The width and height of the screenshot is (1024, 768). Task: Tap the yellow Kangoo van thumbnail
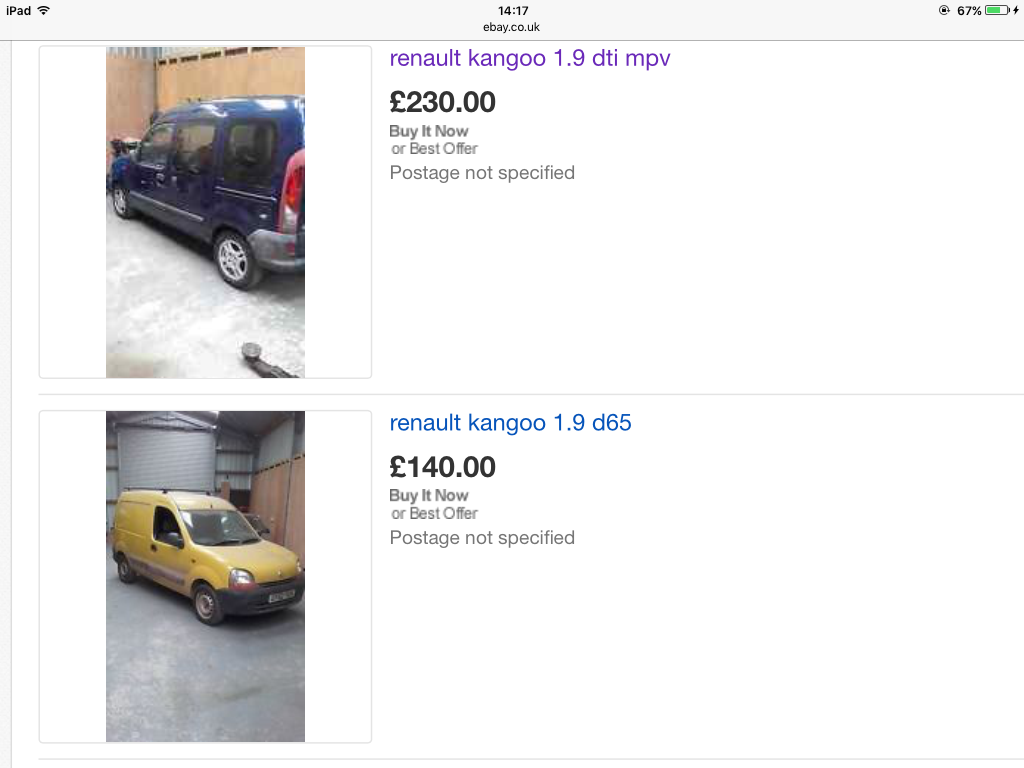pos(205,576)
